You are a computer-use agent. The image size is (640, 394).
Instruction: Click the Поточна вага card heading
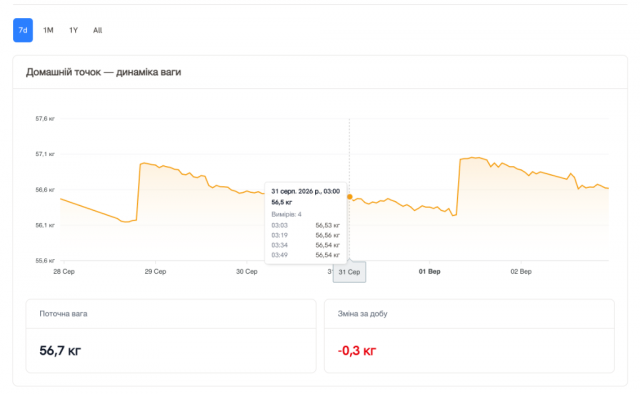click(63, 314)
